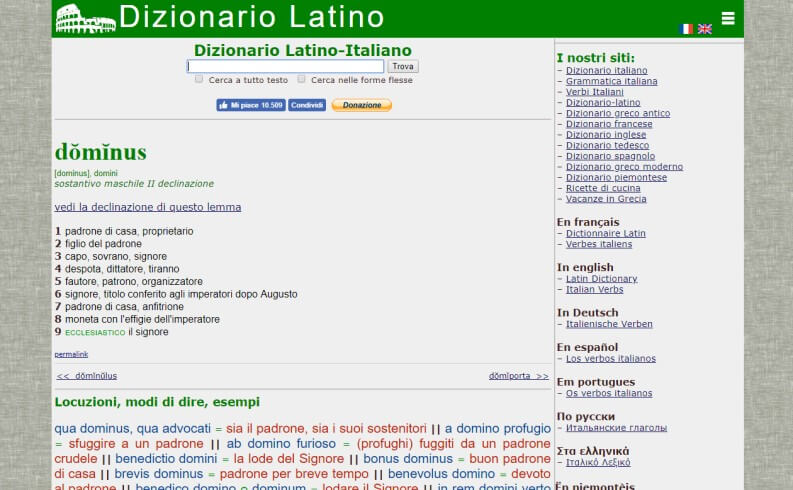The image size is (793, 490).
Task: Go to next entry dŏmĭporta
Action: (519, 376)
